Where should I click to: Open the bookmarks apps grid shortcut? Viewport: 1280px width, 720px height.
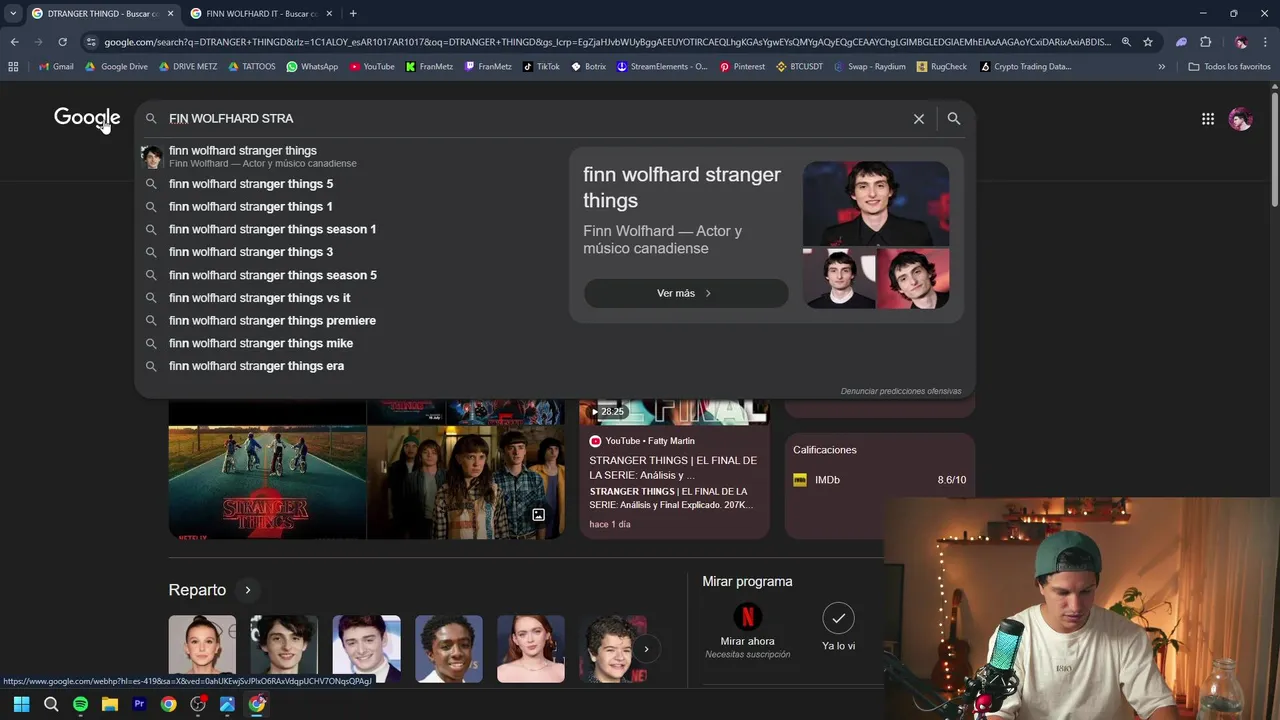[13, 67]
